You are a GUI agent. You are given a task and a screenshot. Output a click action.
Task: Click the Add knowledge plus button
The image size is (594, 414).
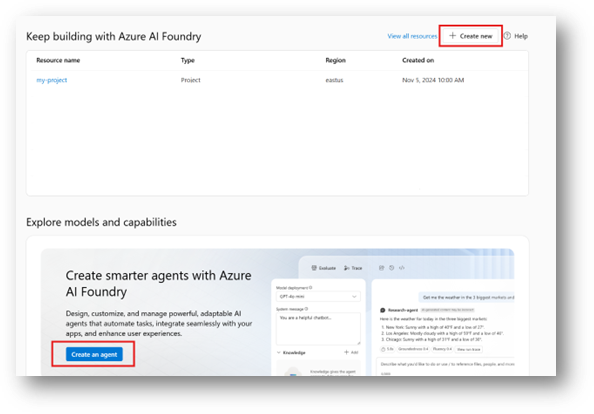tap(351, 352)
